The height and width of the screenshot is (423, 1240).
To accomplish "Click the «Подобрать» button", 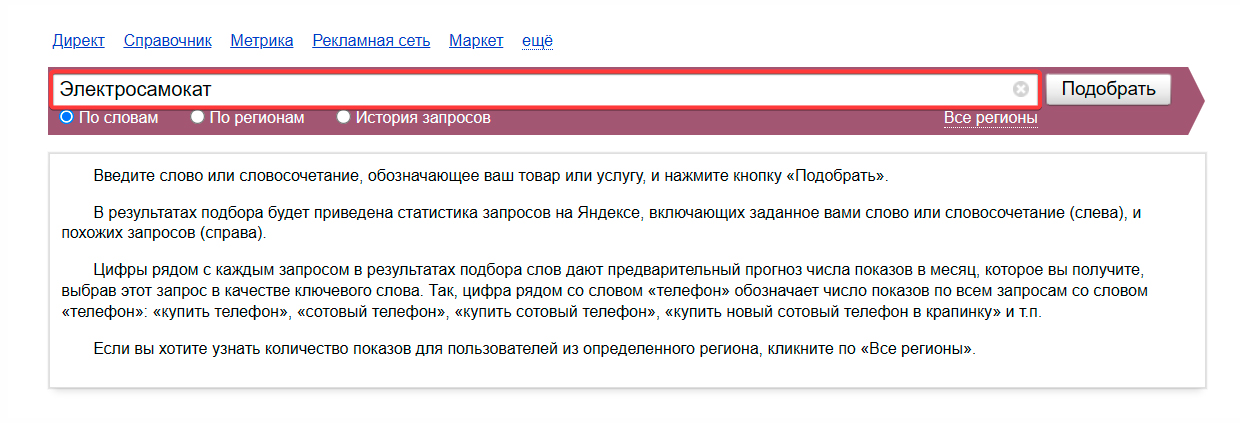I will pos(1108,89).
